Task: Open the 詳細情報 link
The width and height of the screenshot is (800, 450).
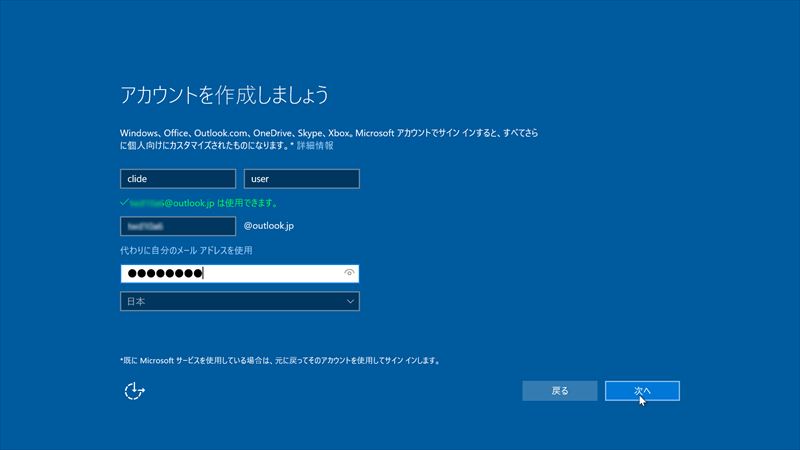Action: (315, 145)
